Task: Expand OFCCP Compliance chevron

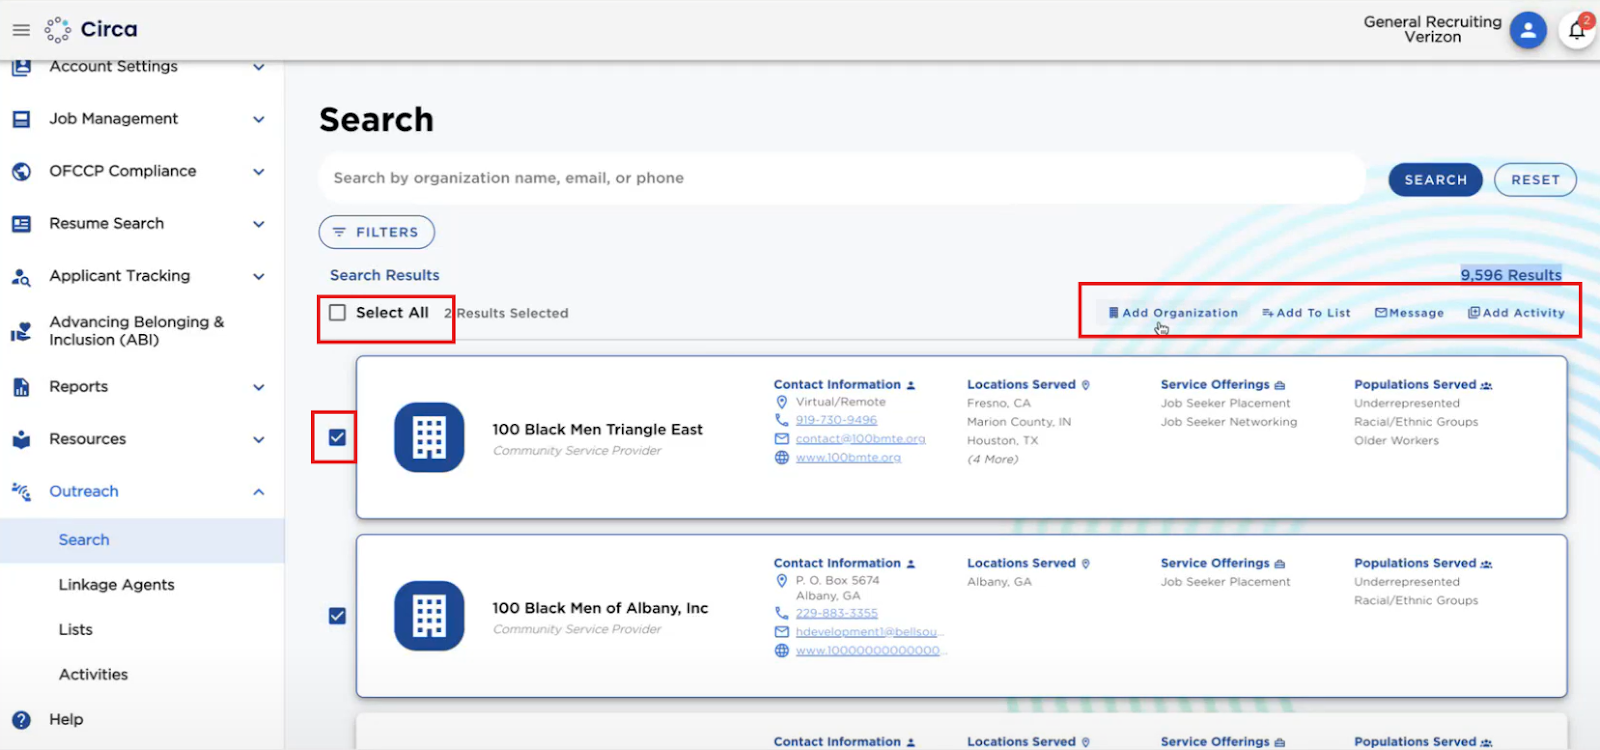Action: [259, 171]
